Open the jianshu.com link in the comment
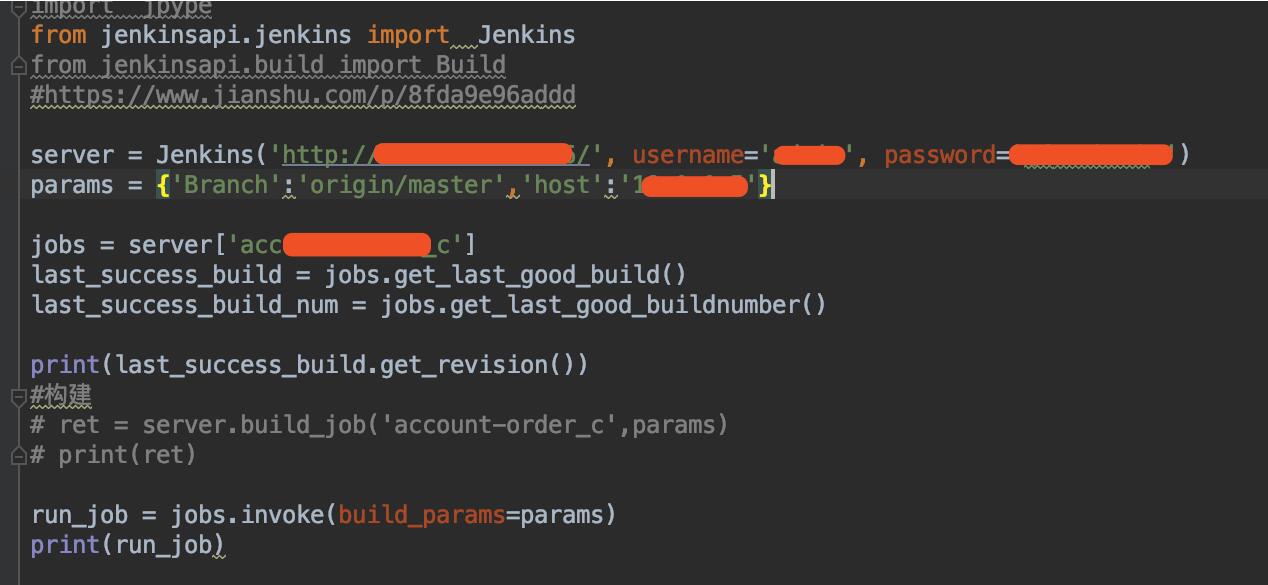Viewport: 1268px width, 585px height. coord(300,94)
